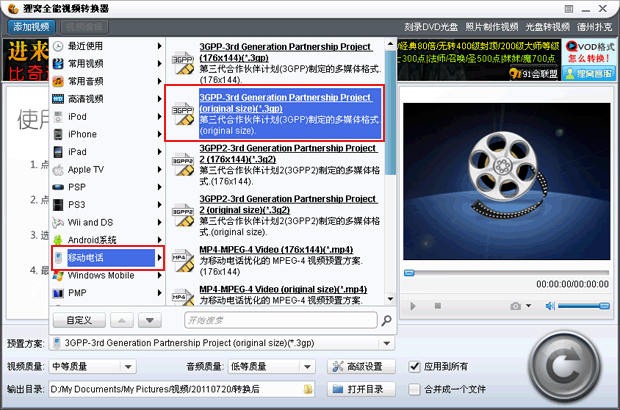Viewport: 620px width, 410px height.
Task: Click the PSP console icon
Action: pos(58,187)
